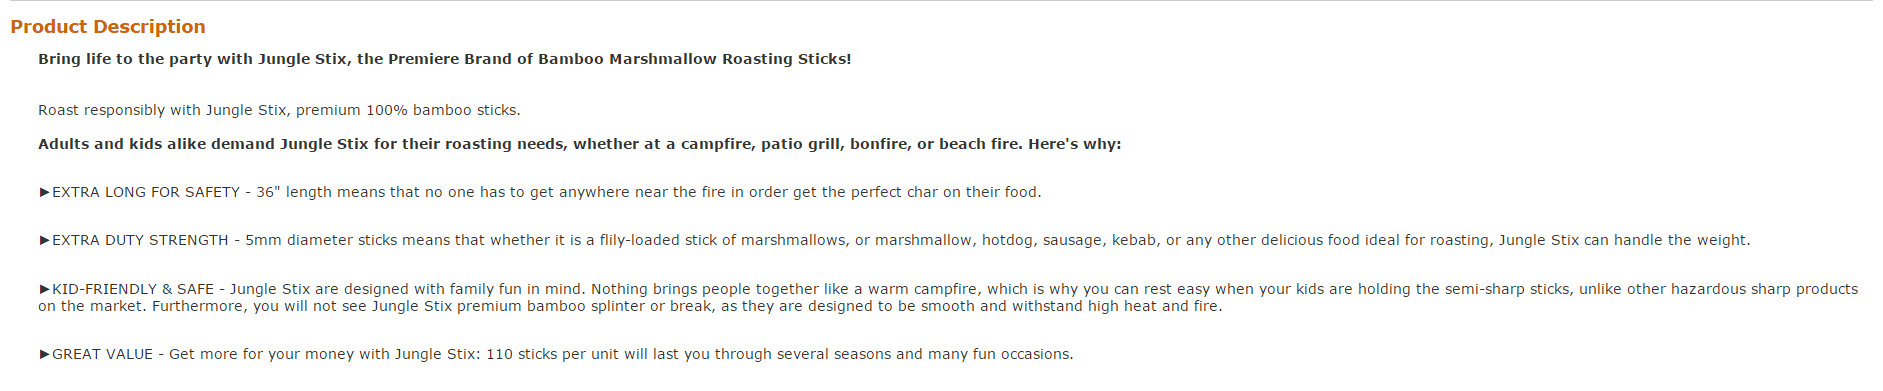Click the 'GREAT VALUE' label text
Screen dimensions: 1883x391
[x=103, y=354]
